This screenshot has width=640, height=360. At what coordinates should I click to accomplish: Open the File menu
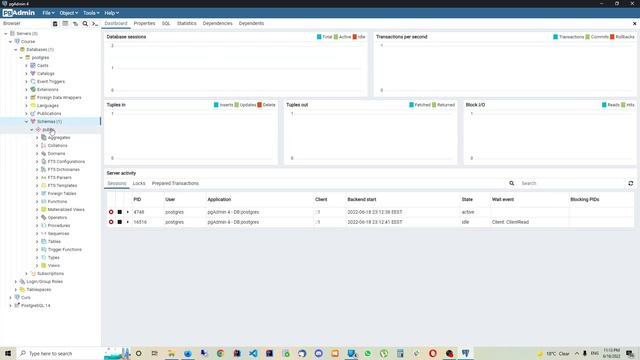pyautogui.click(x=48, y=13)
